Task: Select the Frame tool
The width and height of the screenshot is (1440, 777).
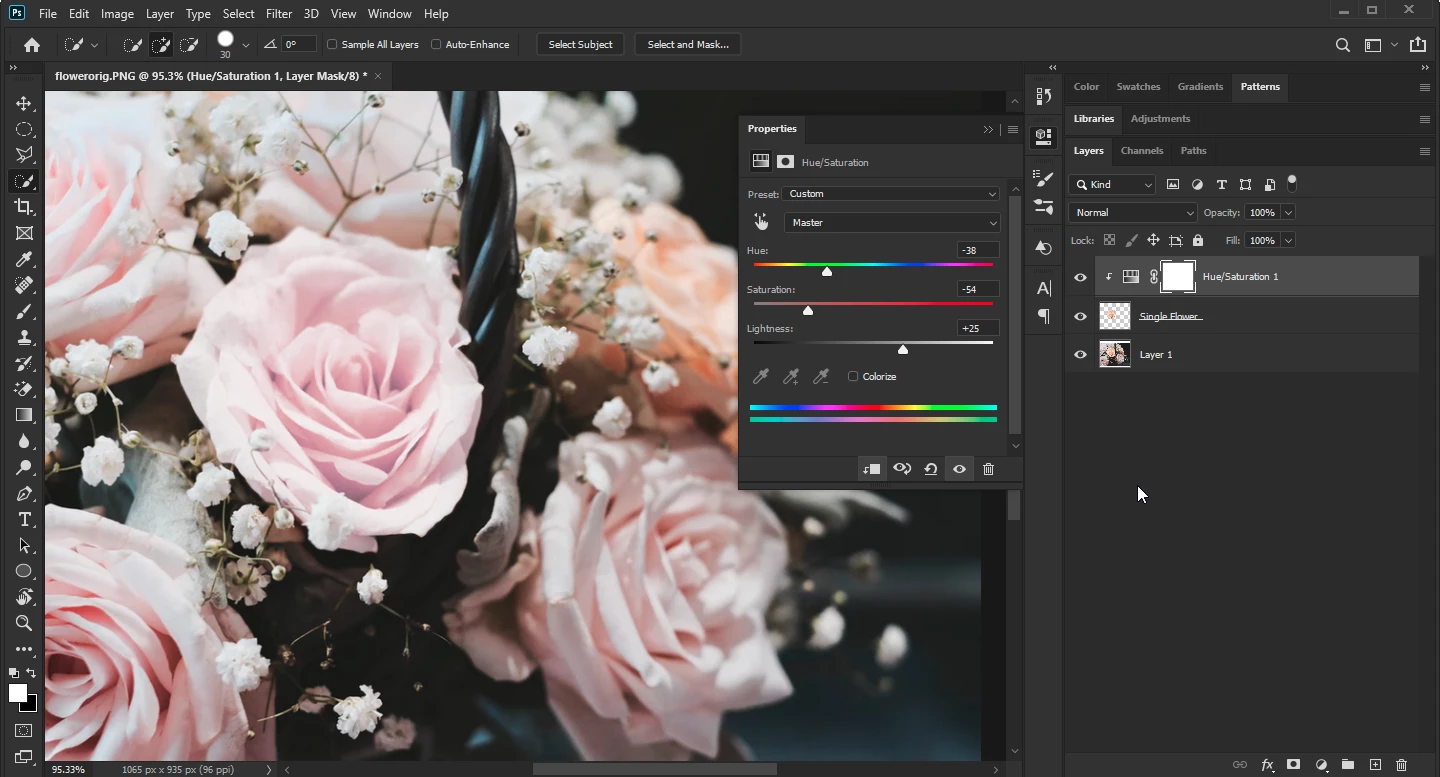Action: tap(24, 233)
